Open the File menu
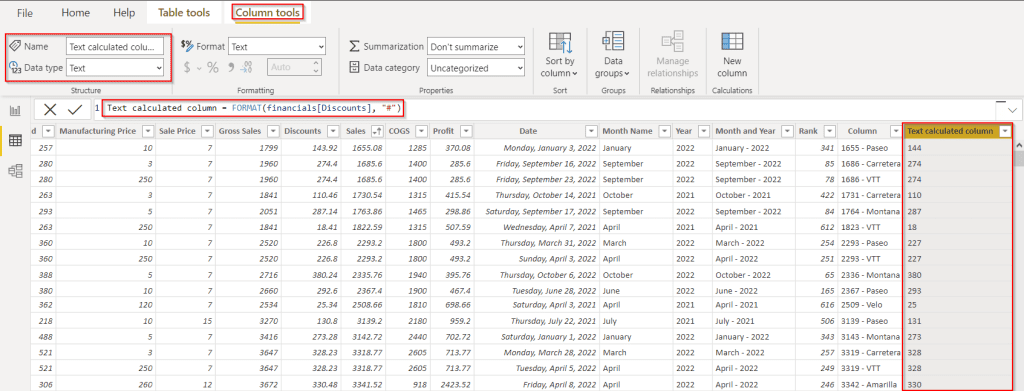 pyautogui.click(x=25, y=13)
